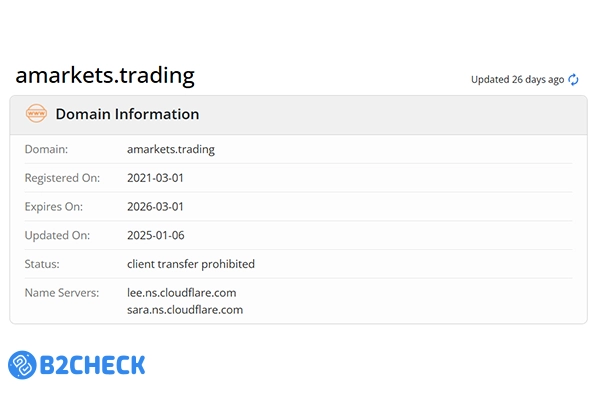600x400 pixels.
Task: Click the refresh icon beside Updated text
Action: tap(574, 80)
